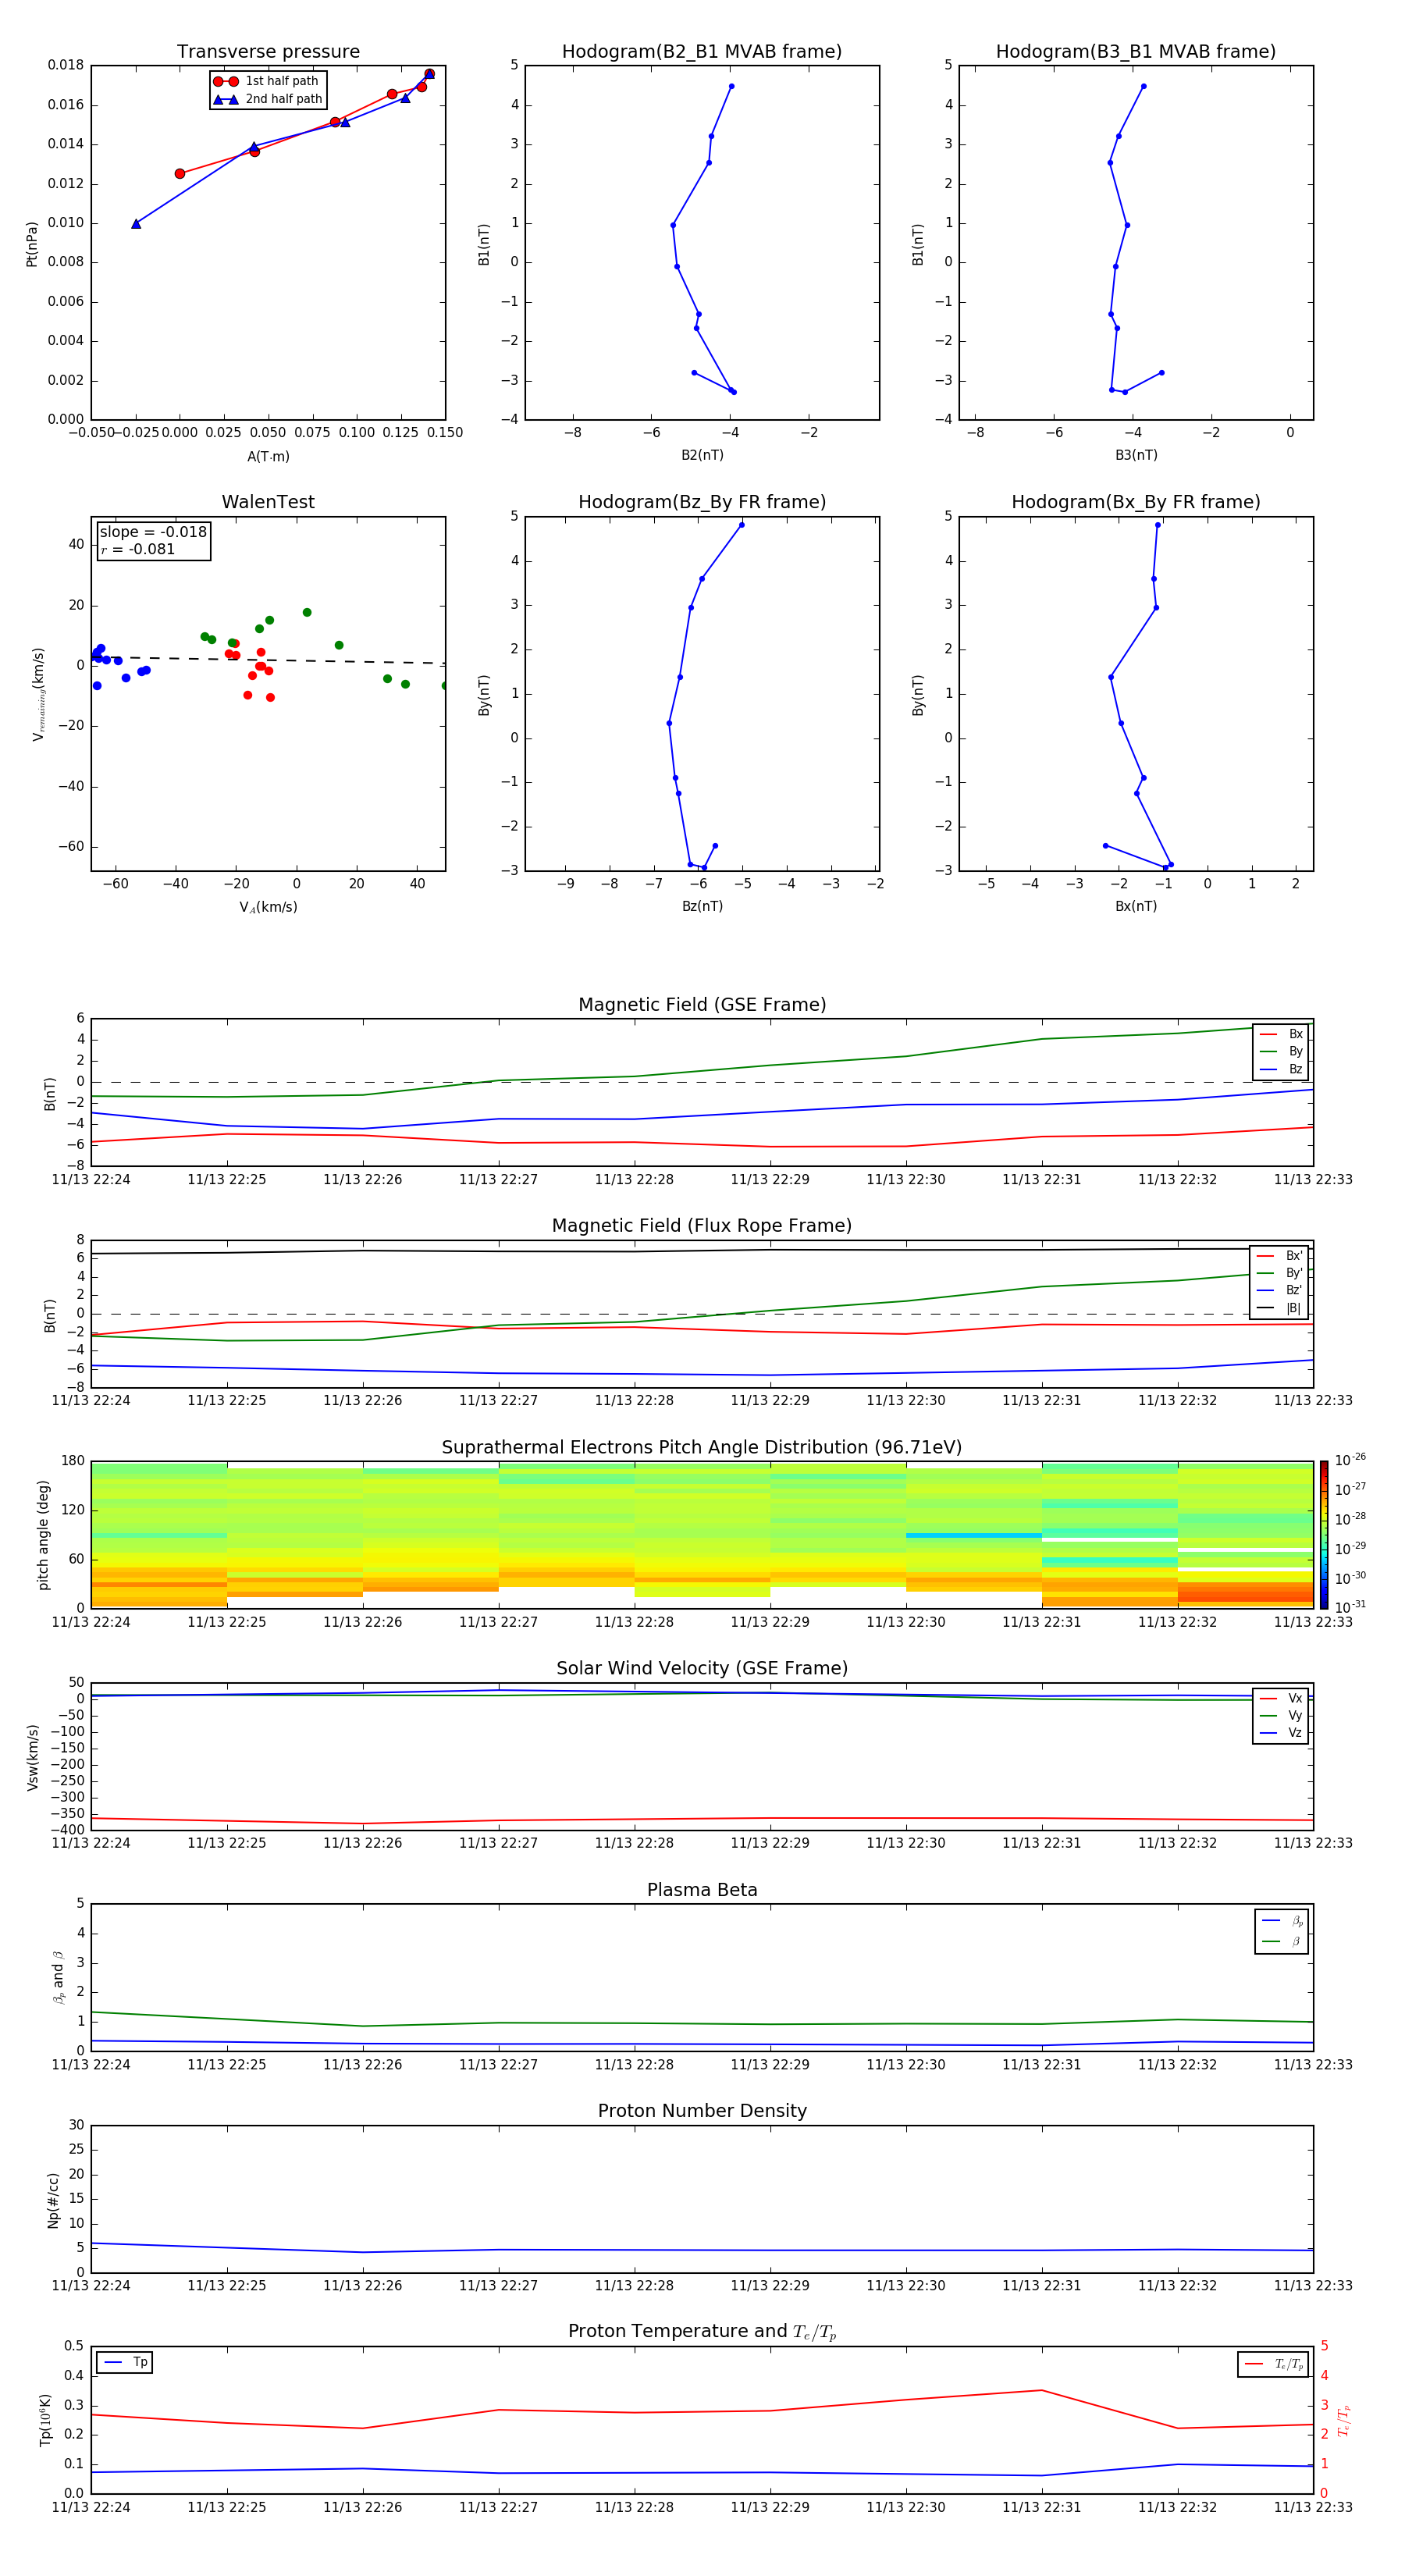Select the "Hodogram(B2_B1 MVAB frame)" title
The width and height of the screenshot is (1405, 2576).
coord(702,52)
